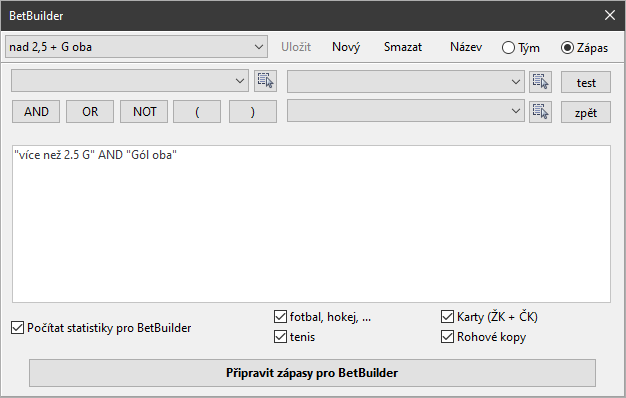The image size is (626, 398).
Task: Select the Zápas radio button
Action: (584, 48)
